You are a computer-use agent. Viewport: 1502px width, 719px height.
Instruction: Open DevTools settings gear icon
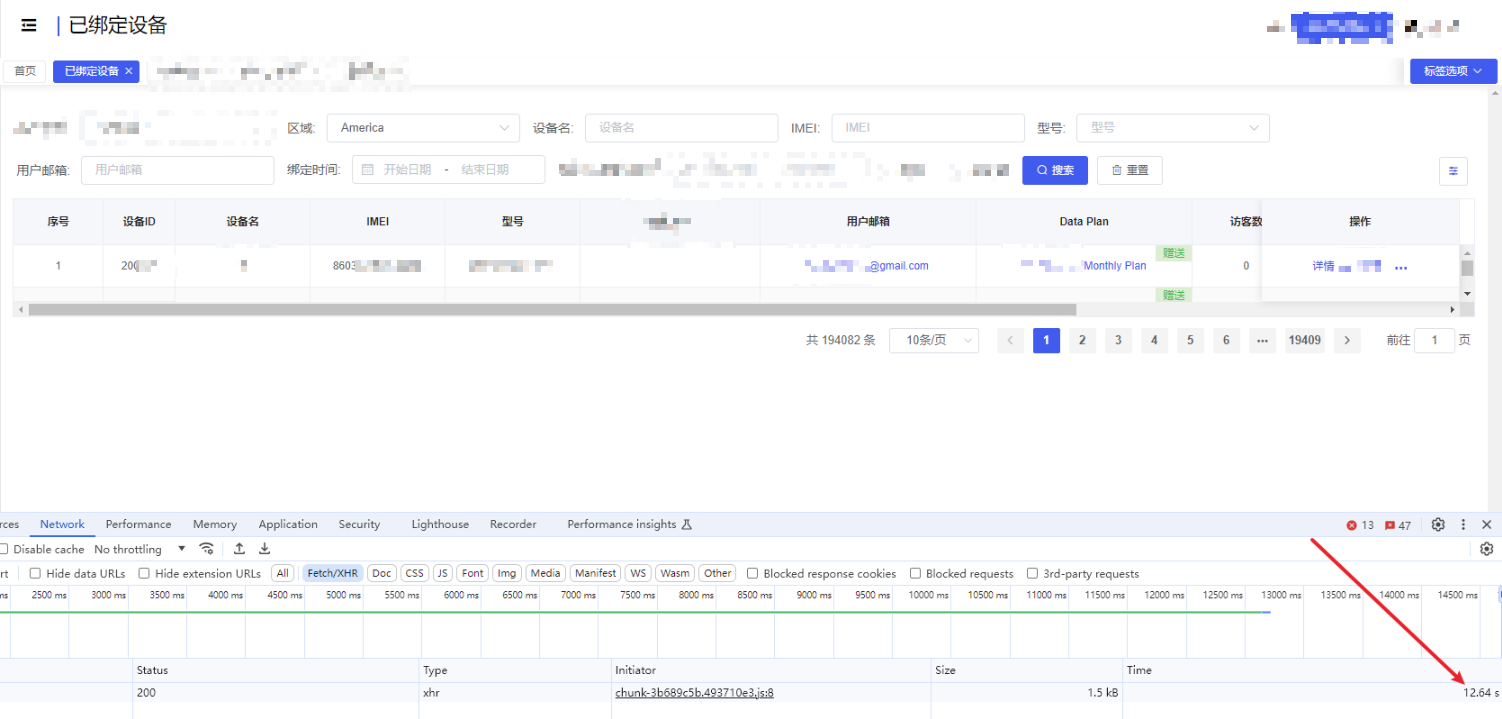1438,524
